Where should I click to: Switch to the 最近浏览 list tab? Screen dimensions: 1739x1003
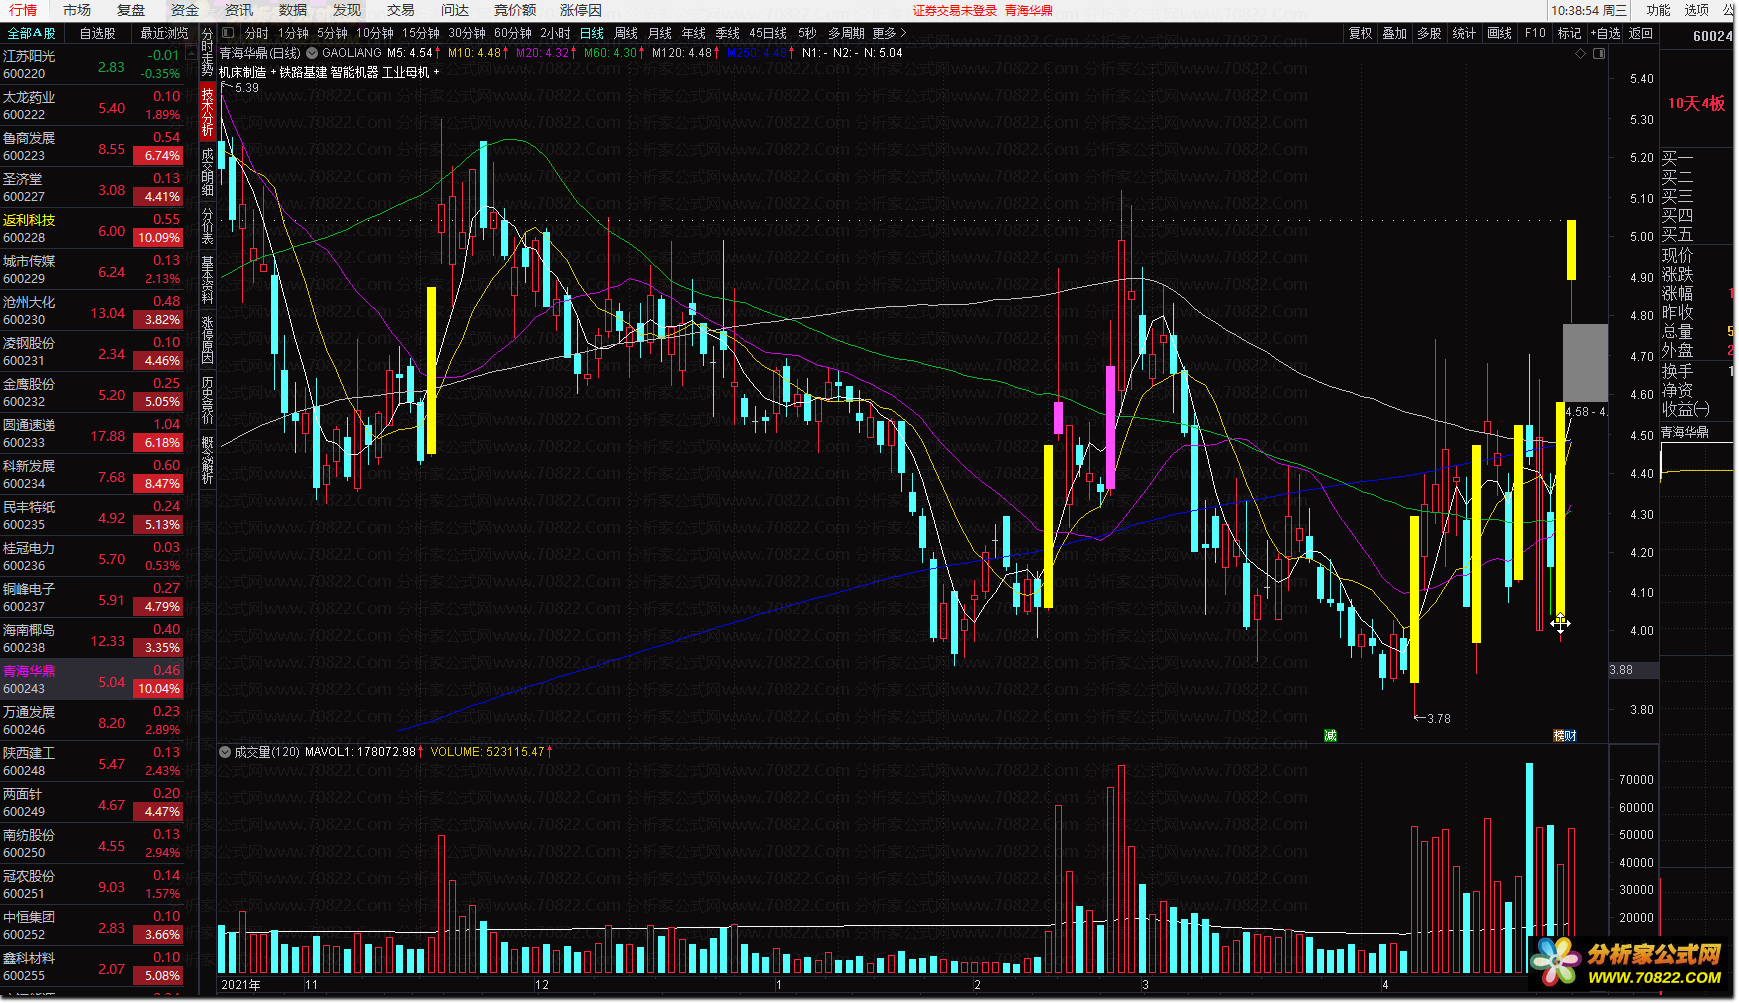[x=164, y=33]
